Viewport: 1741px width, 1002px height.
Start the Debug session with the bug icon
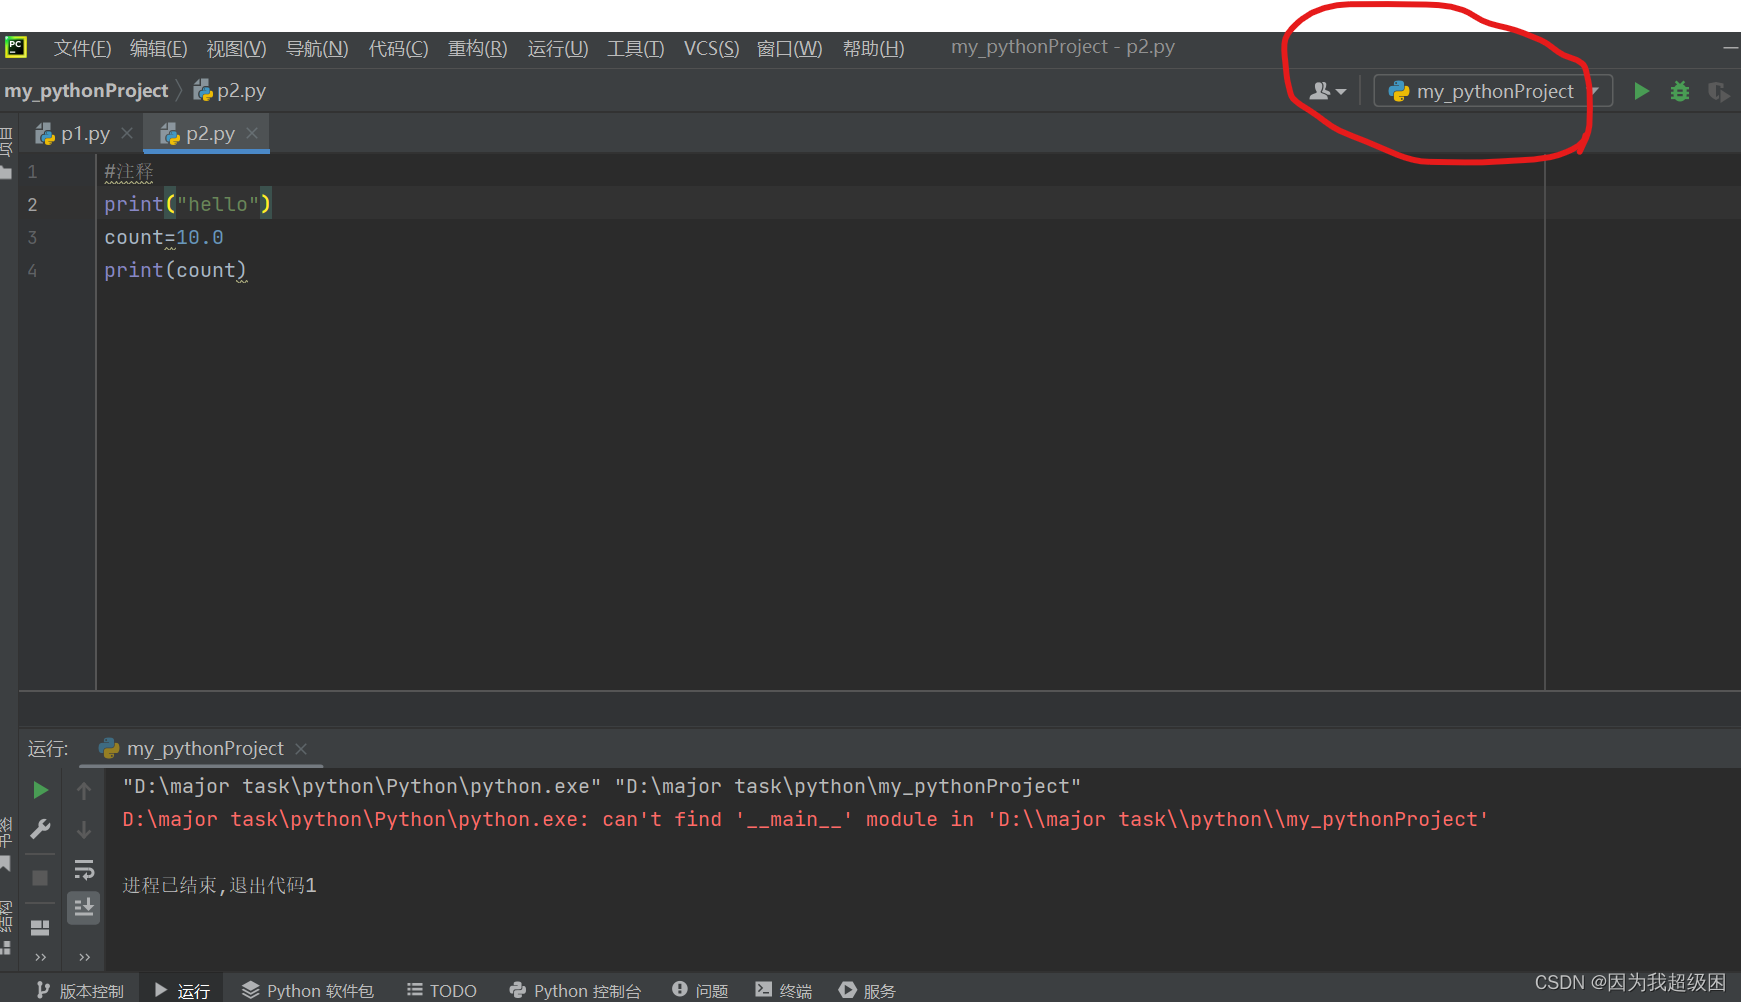1679,90
